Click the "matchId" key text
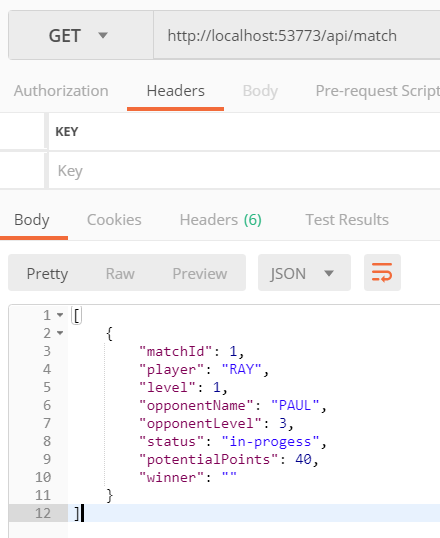Image resolution: width=440 pixels, height=538 pixels. coord(176,351)
